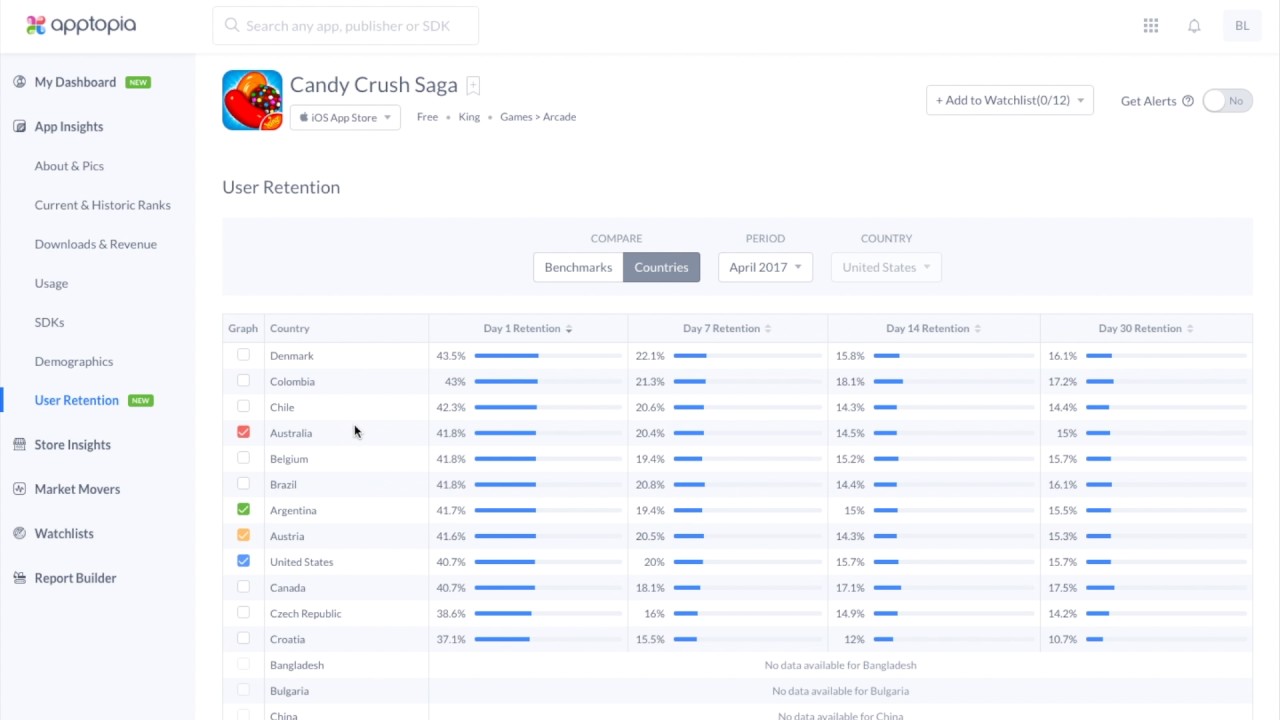Open Add to Watchlist dropdown
The height and width of the screenshot is (720, 1280).
point(1009,100)
